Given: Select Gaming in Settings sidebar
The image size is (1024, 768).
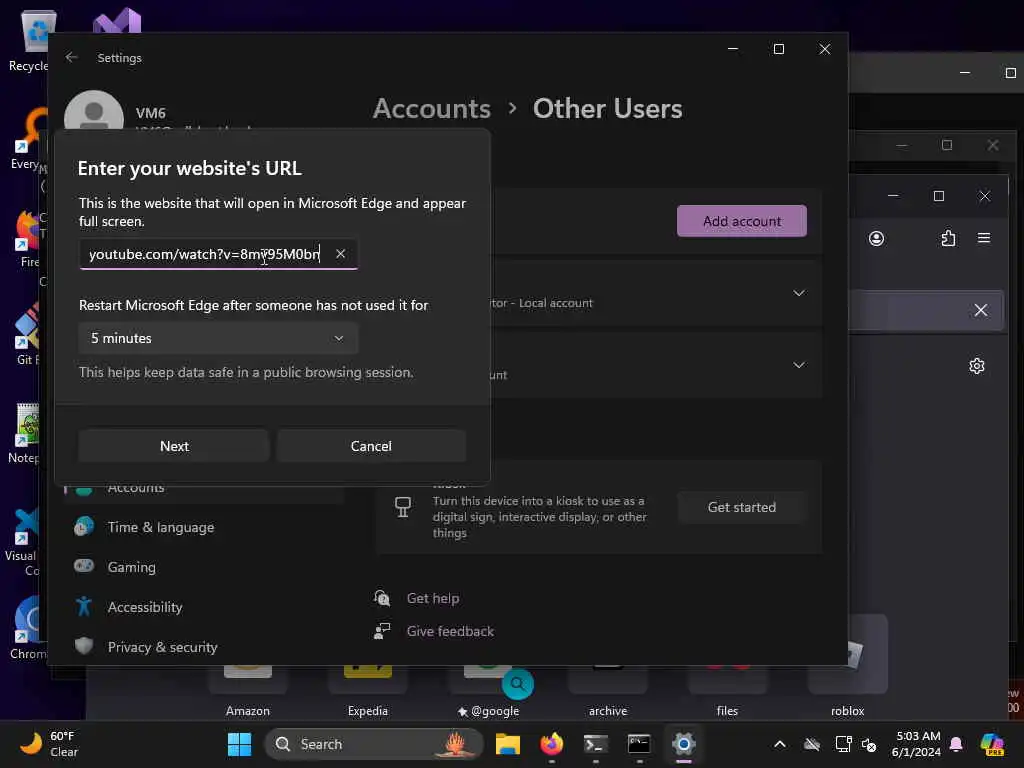Looking at the screenshot, I should 131,567.
